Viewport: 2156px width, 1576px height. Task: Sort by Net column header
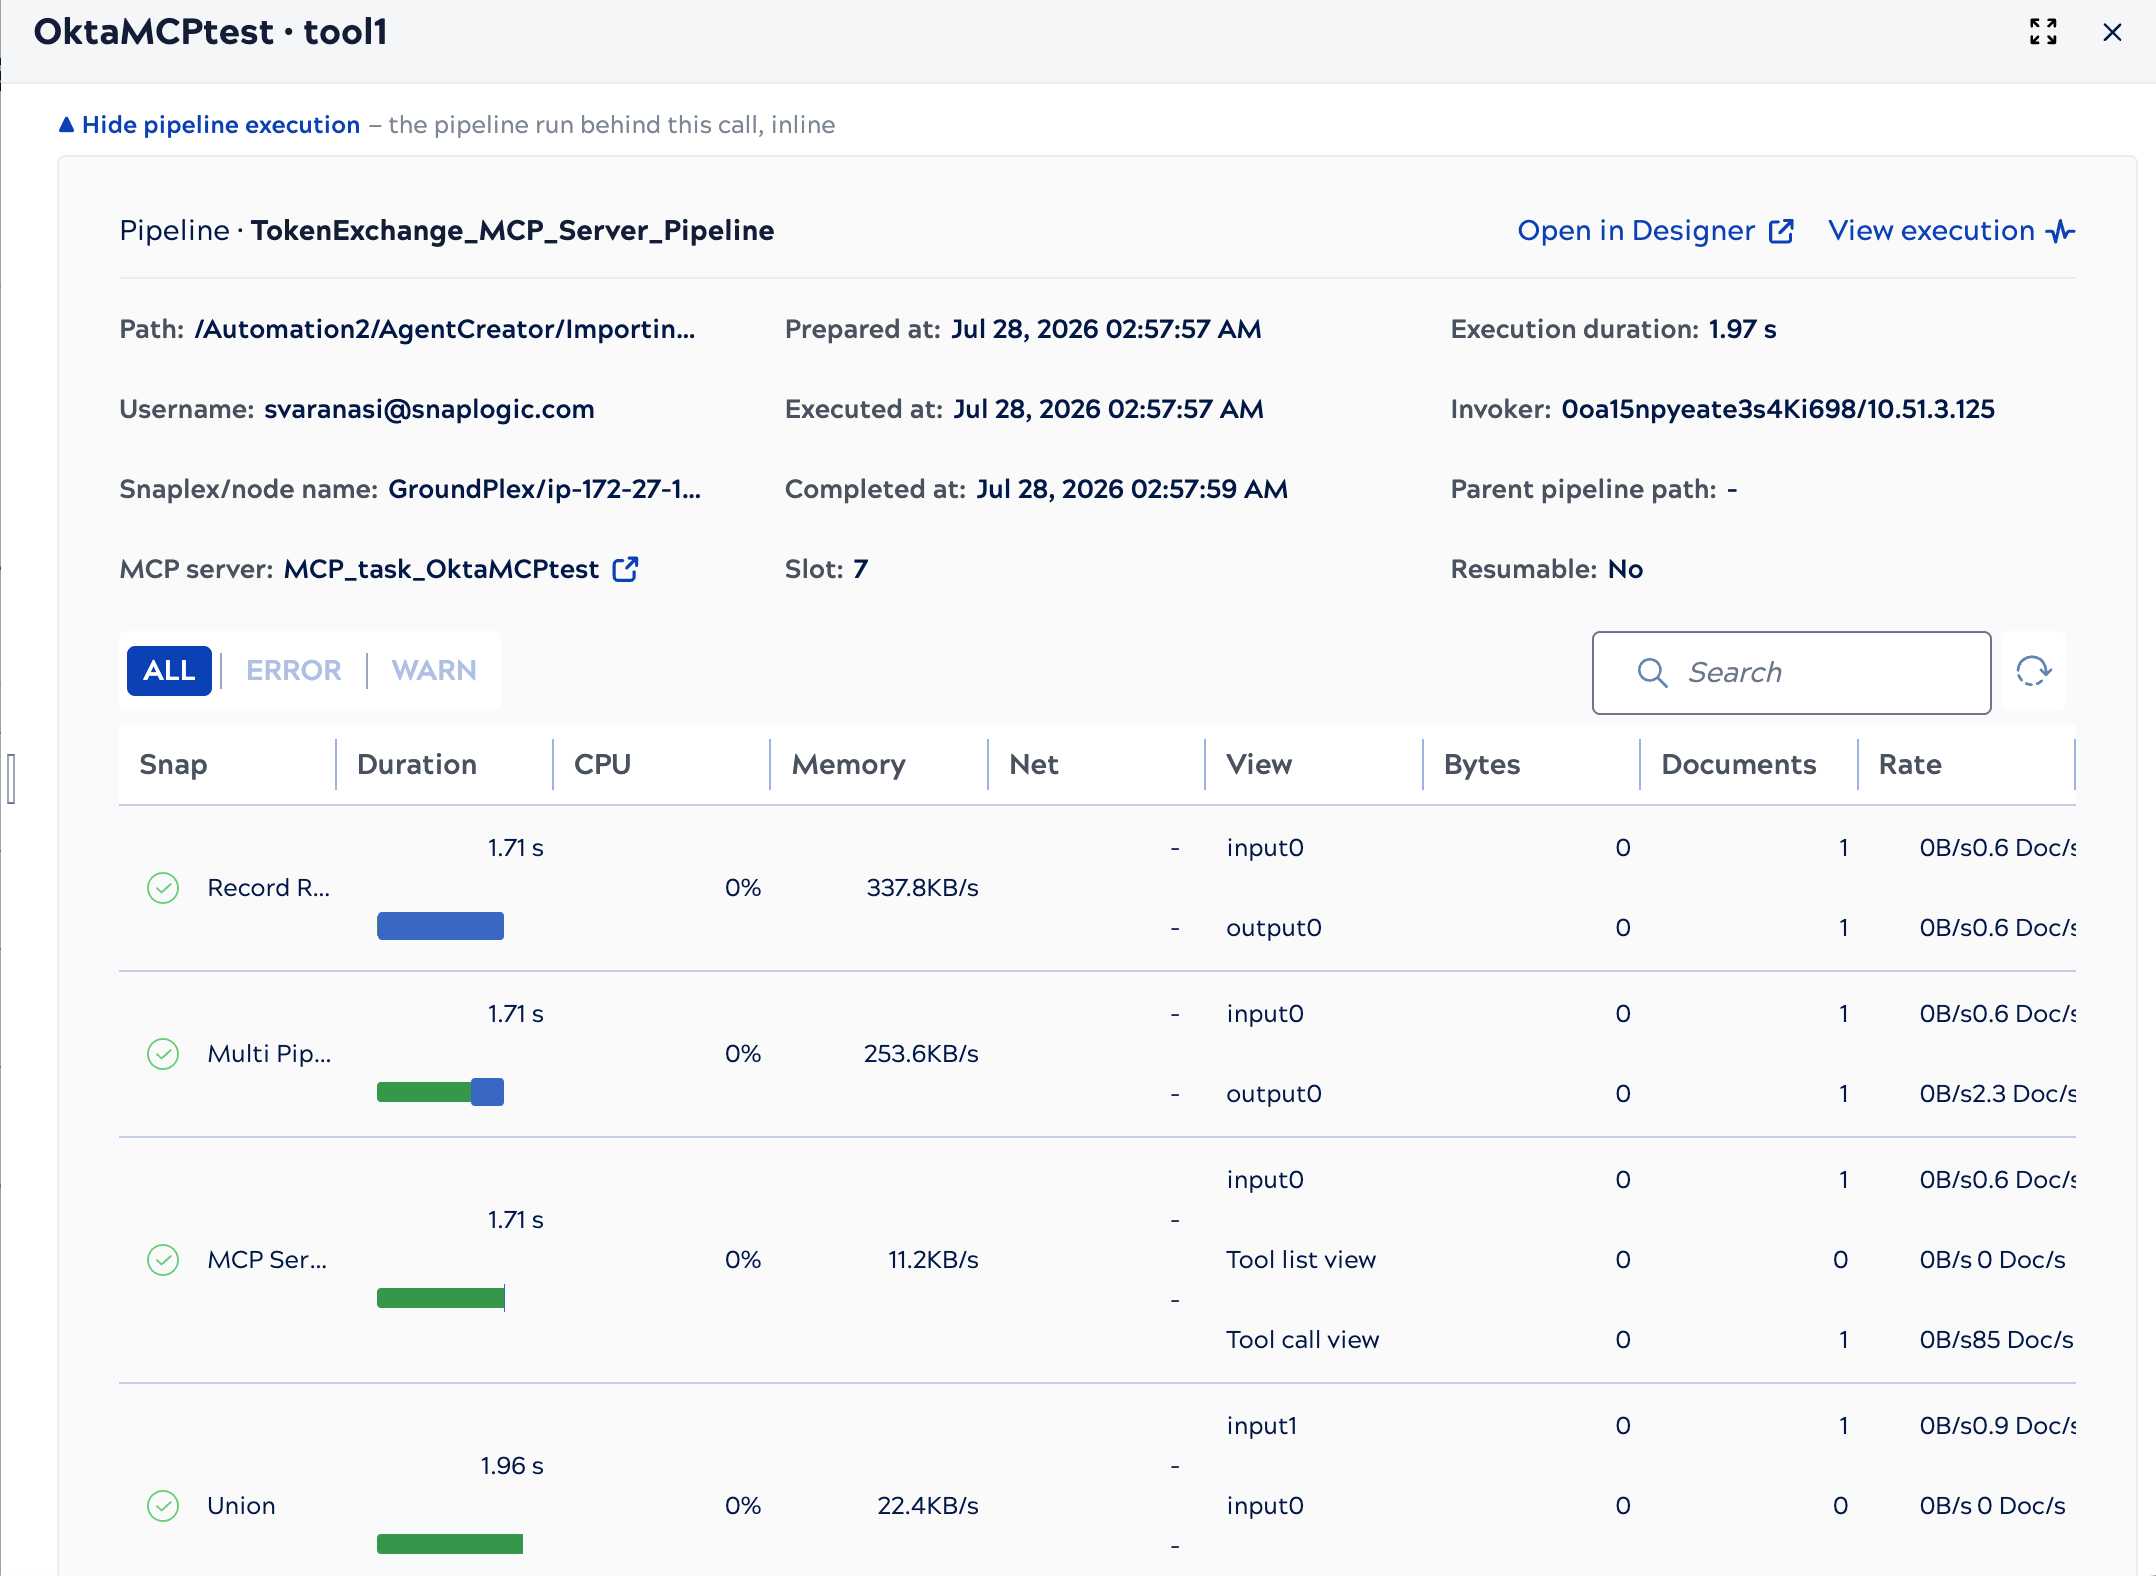point(1033,765)
